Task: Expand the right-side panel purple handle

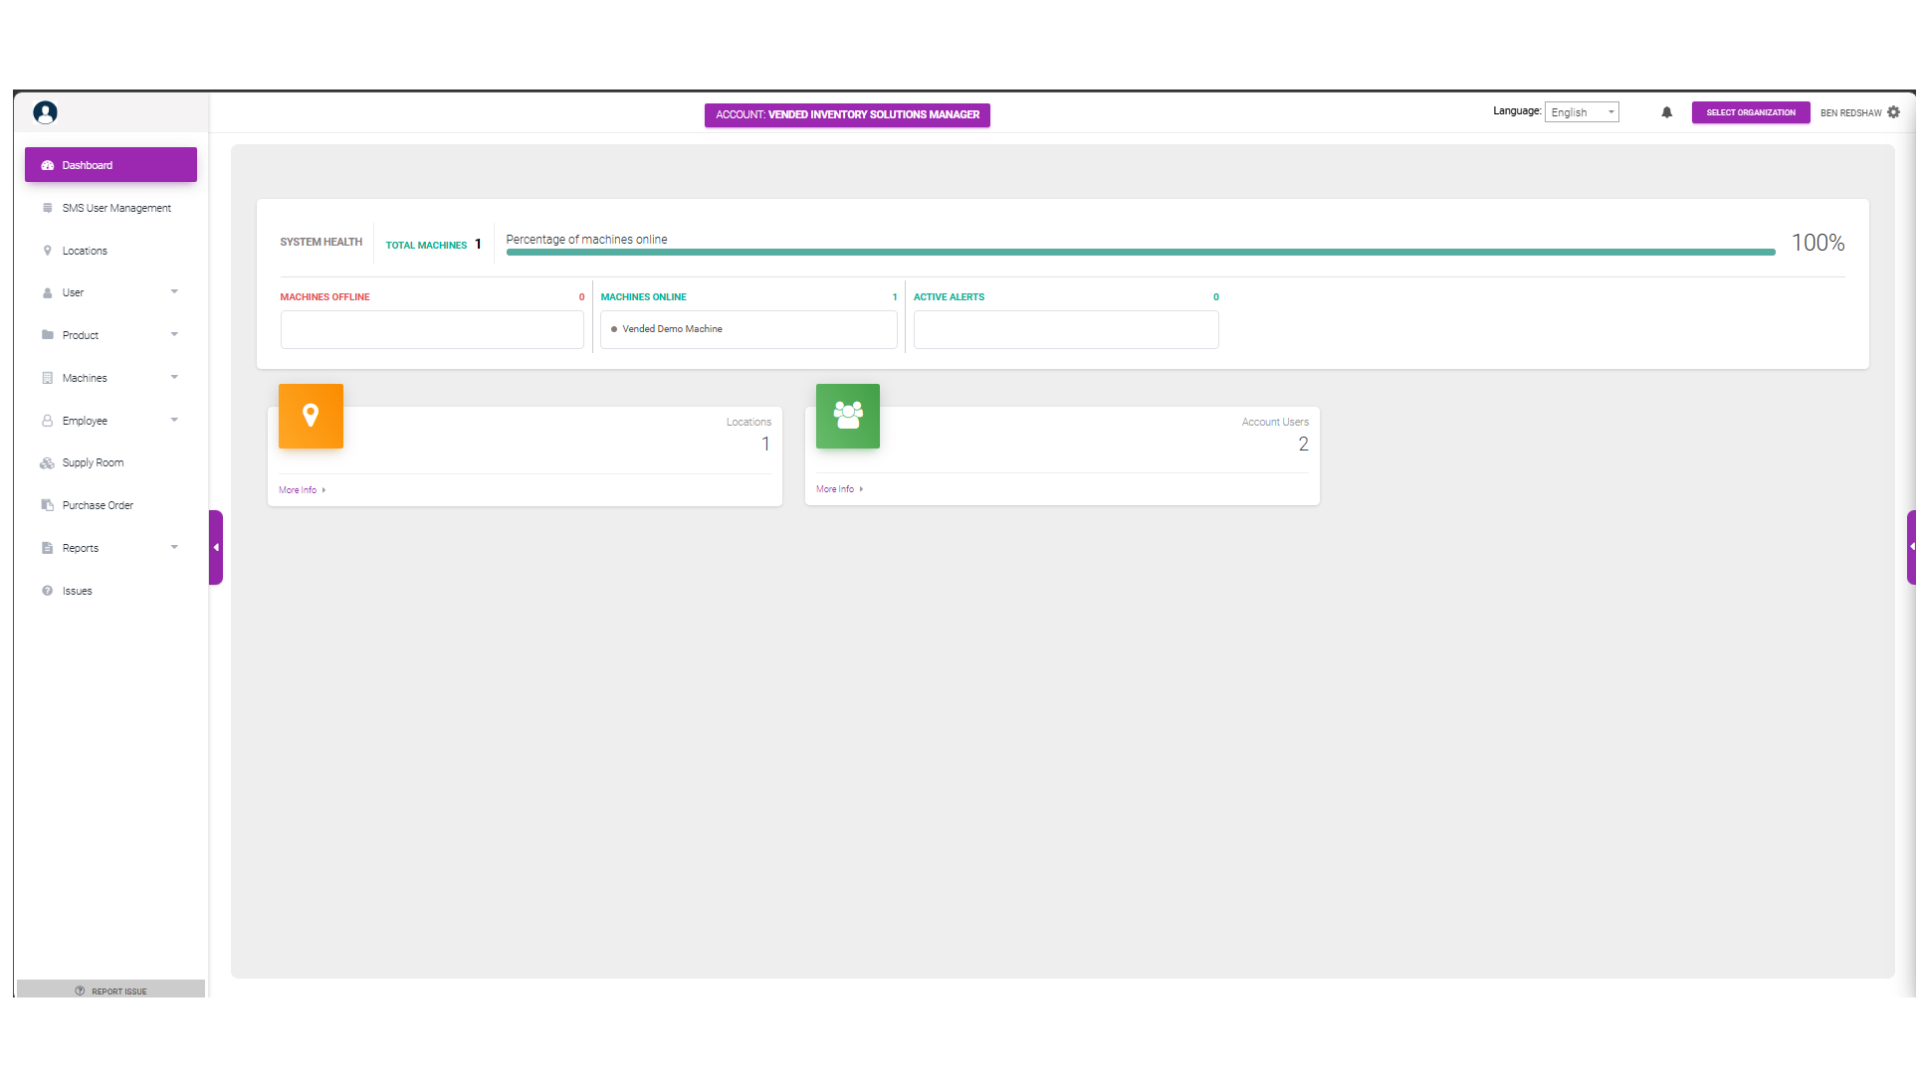Action: point(1911,547)
